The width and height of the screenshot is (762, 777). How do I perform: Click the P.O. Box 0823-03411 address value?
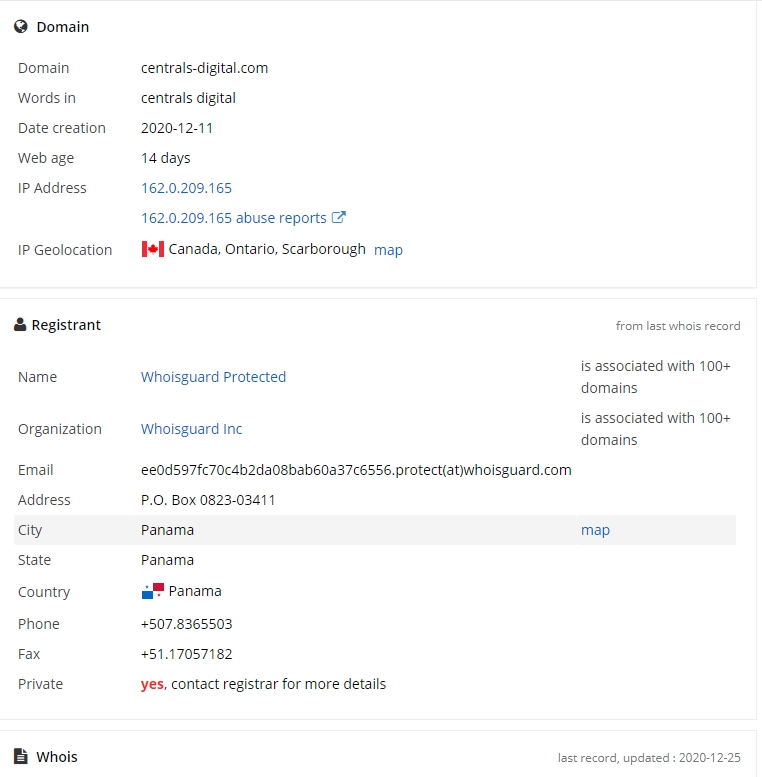(208, 500)
